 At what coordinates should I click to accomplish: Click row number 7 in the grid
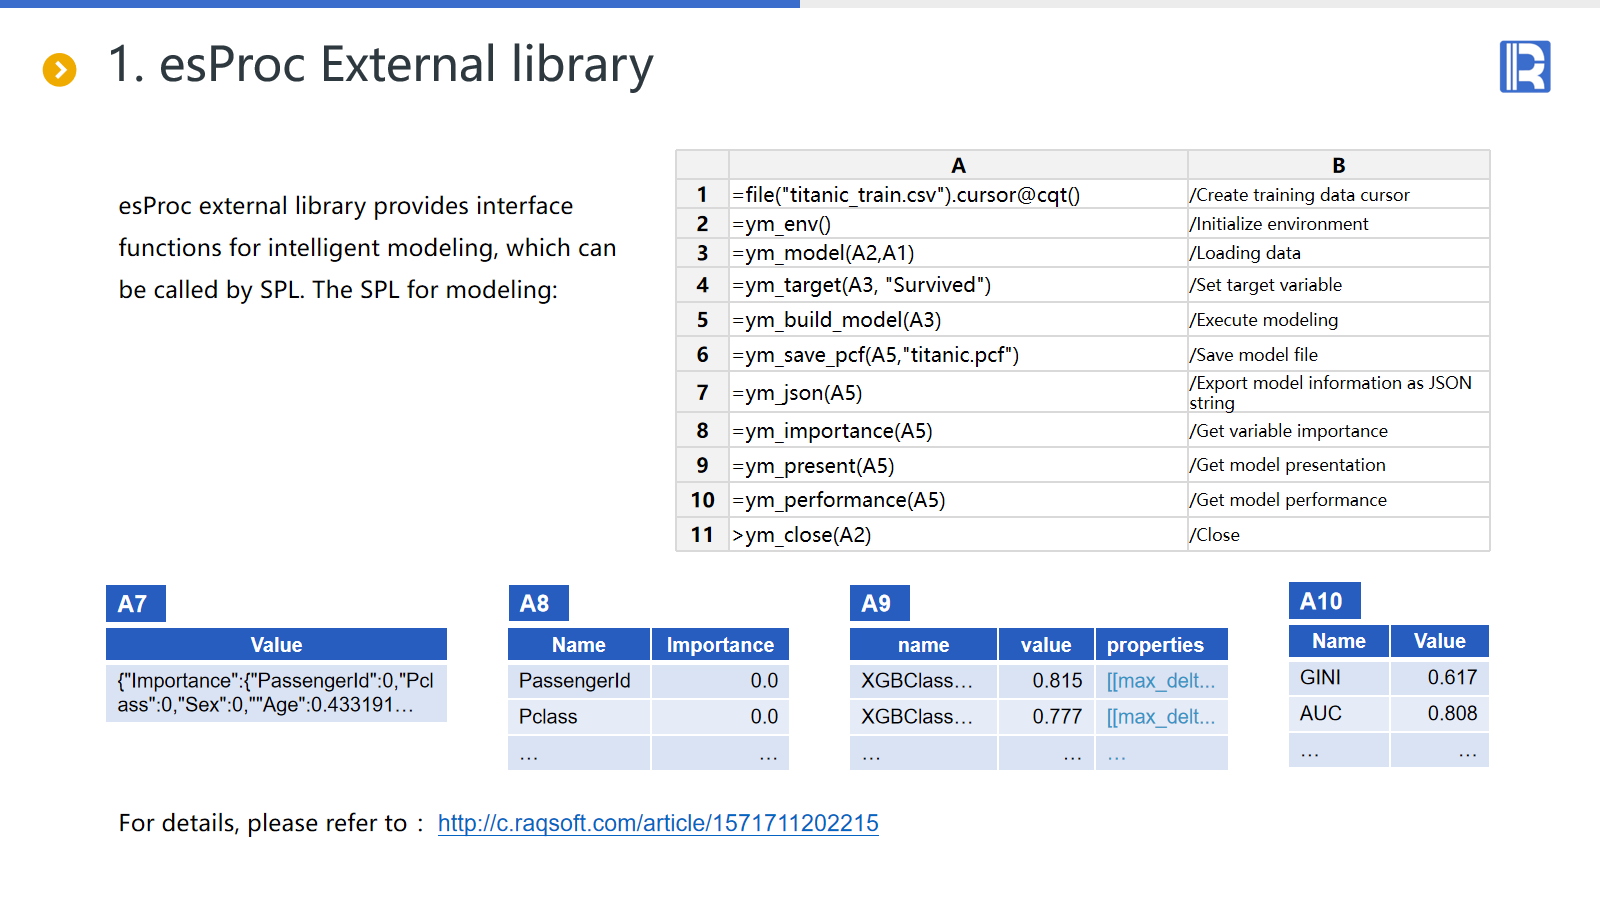[702, 393]
